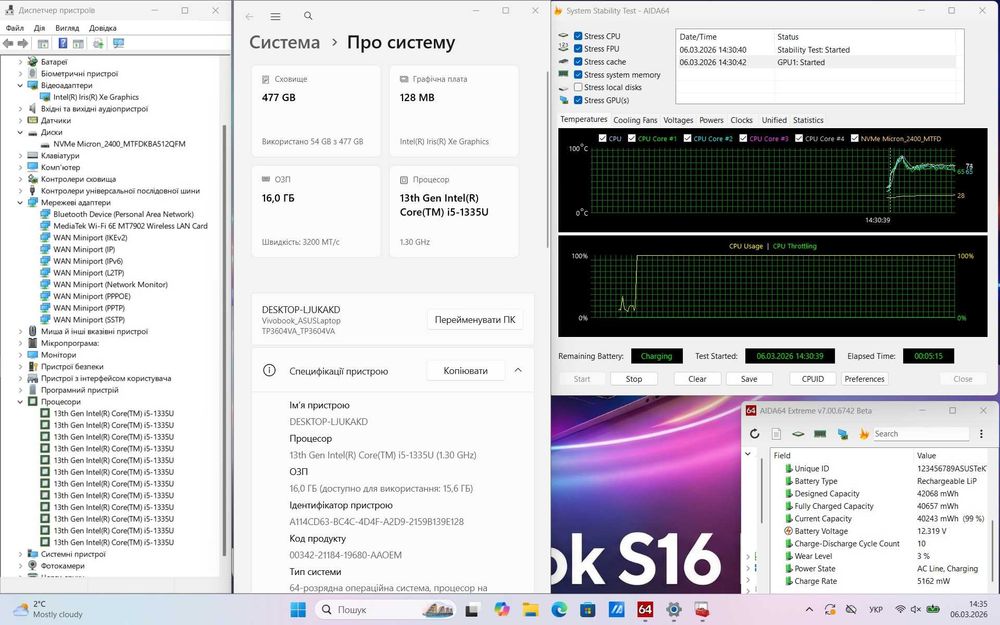Open the Windows Start menu
Viewport: 1000px width, 625px height.
[298, 610]
